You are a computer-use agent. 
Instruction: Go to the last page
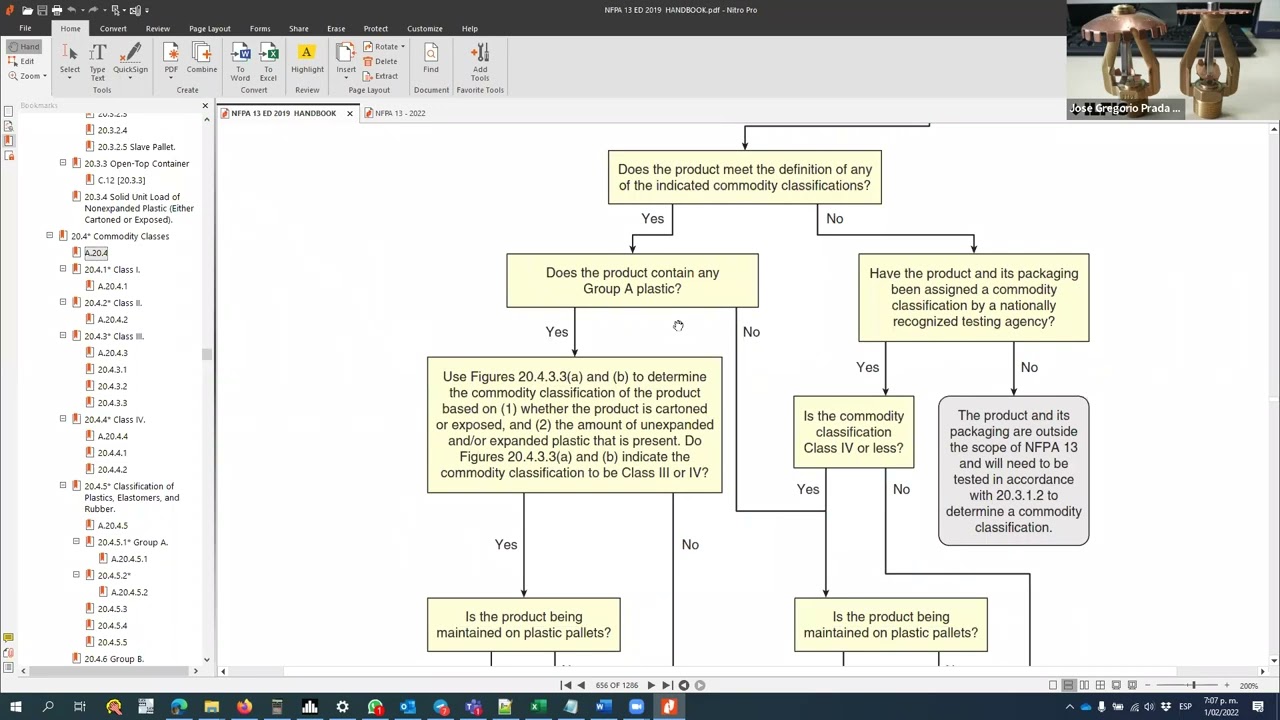coord(666,685)
